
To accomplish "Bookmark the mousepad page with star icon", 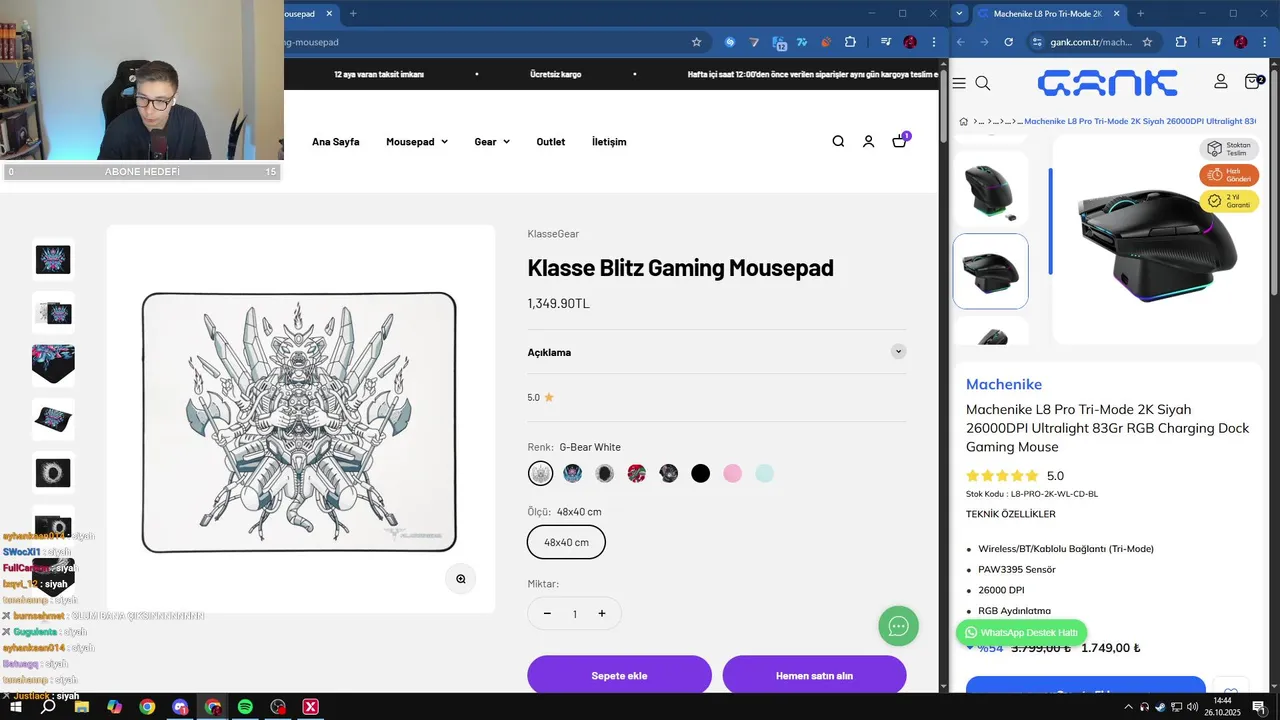I will [696, 42].
